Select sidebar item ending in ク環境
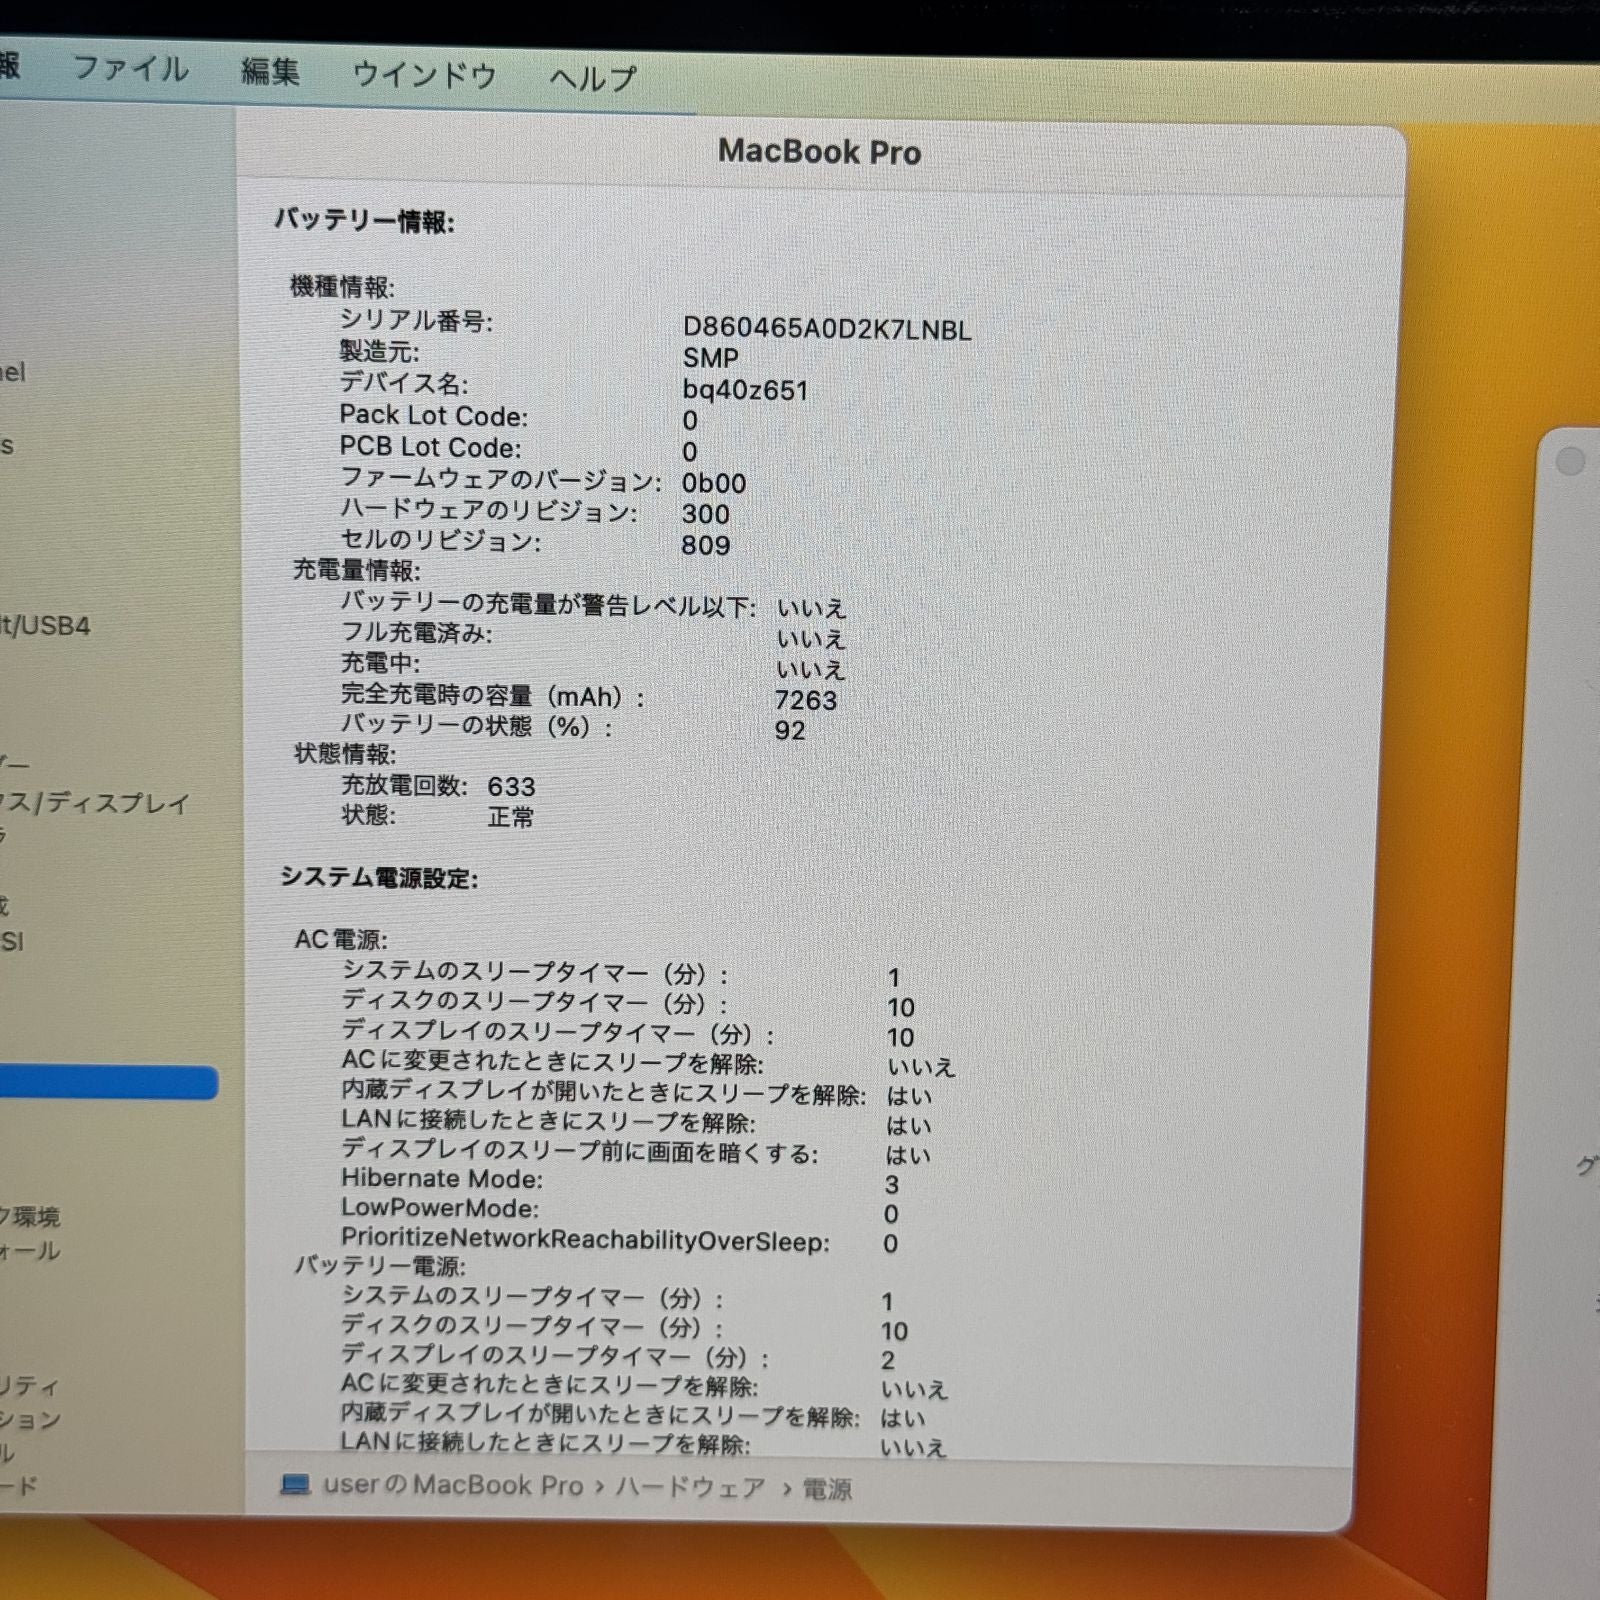The image size is (1600, 1600). point(30,1217)
